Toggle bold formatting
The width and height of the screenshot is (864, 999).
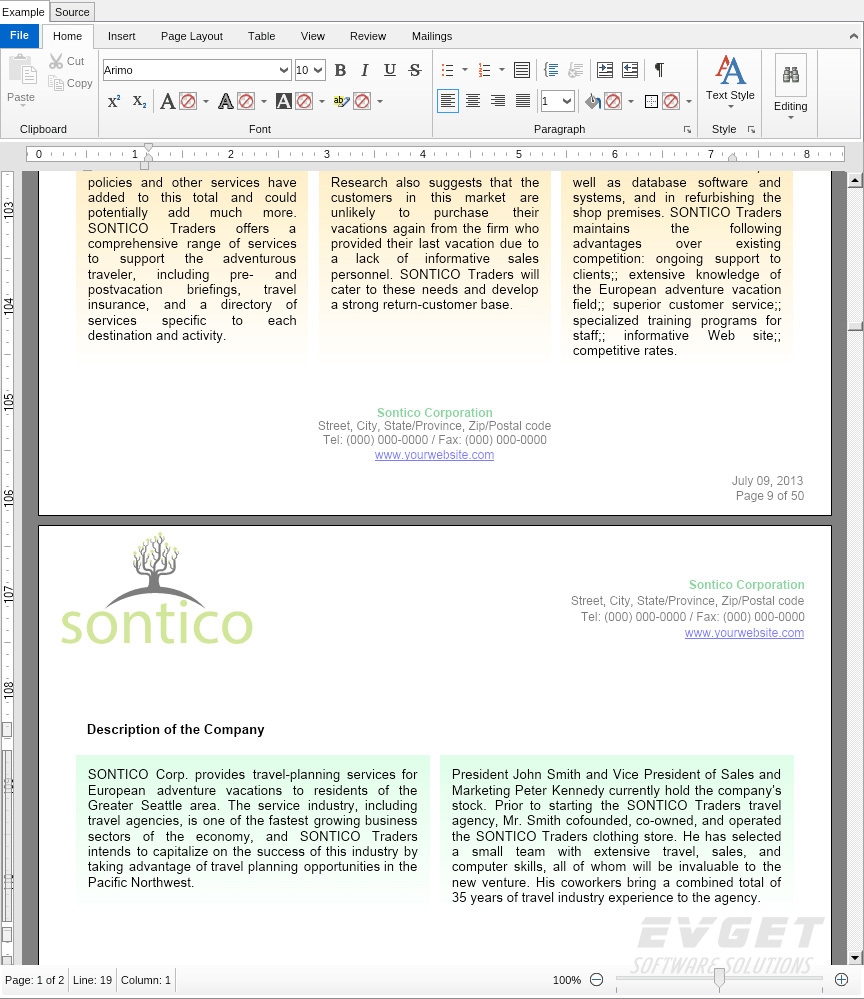point(340,70)
